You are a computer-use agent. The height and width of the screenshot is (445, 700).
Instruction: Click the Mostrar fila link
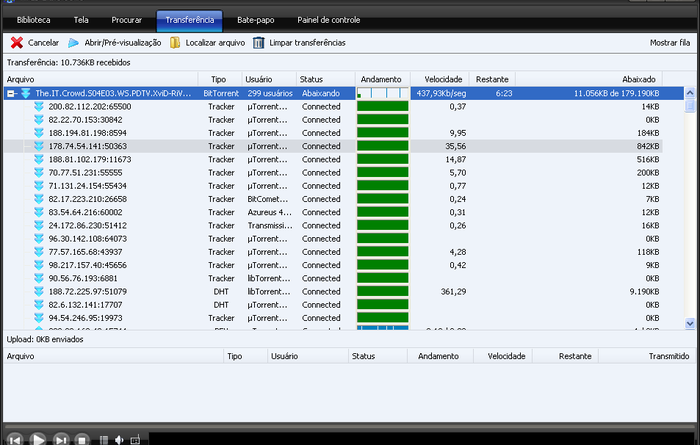[x=670, y=43]
